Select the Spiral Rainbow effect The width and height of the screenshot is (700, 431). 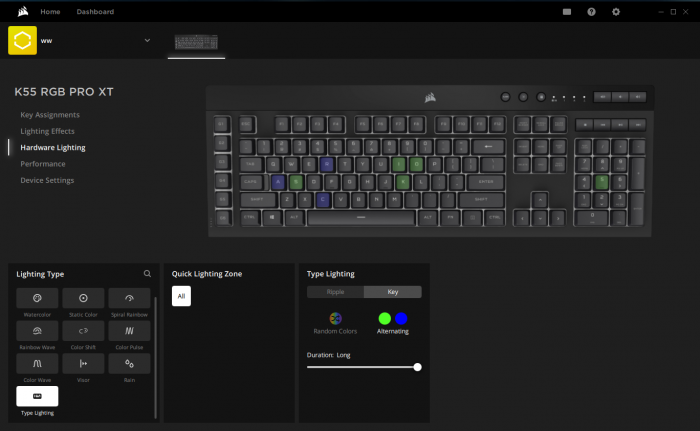(129, 299)
